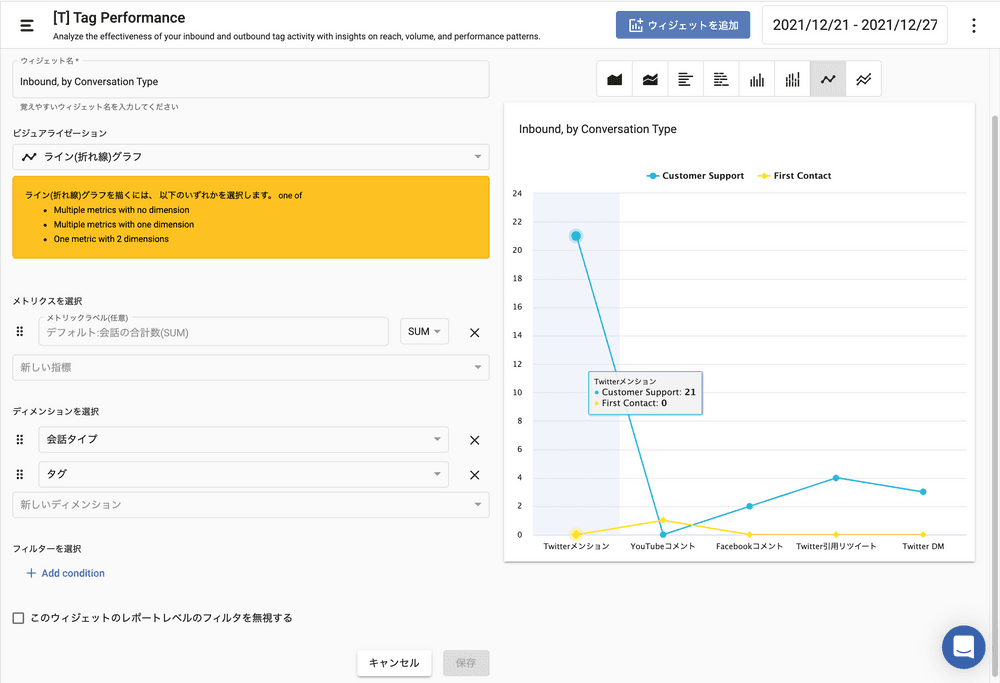Click the ウィジェットを追加 button
The width and height of the screenshot is (1000, 683).
683,26
